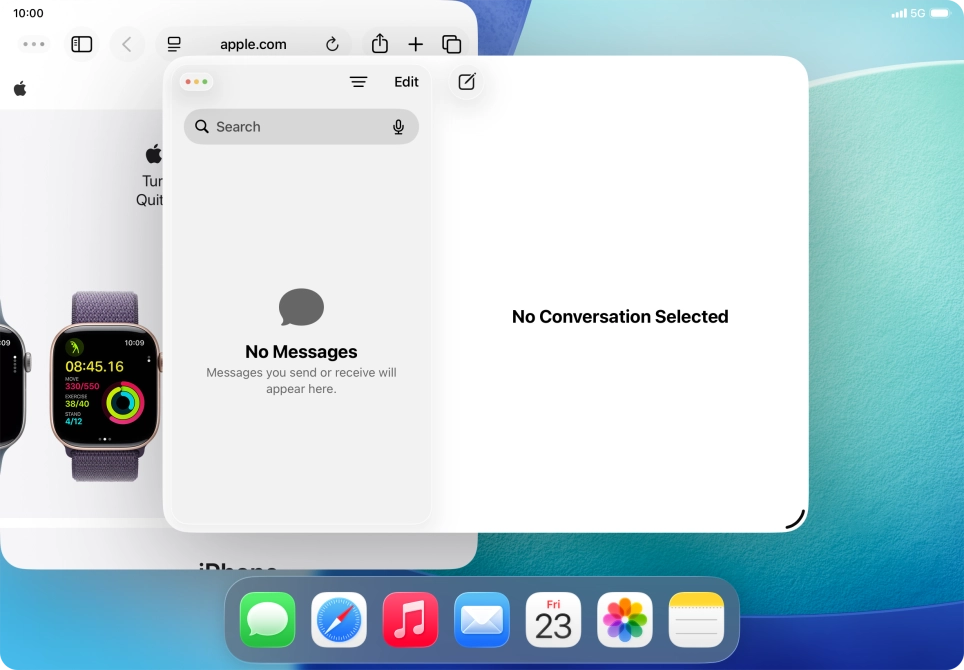Open the Messages window controls menu
This screenshot has height=670, width=964.
[x=196, y=81]
